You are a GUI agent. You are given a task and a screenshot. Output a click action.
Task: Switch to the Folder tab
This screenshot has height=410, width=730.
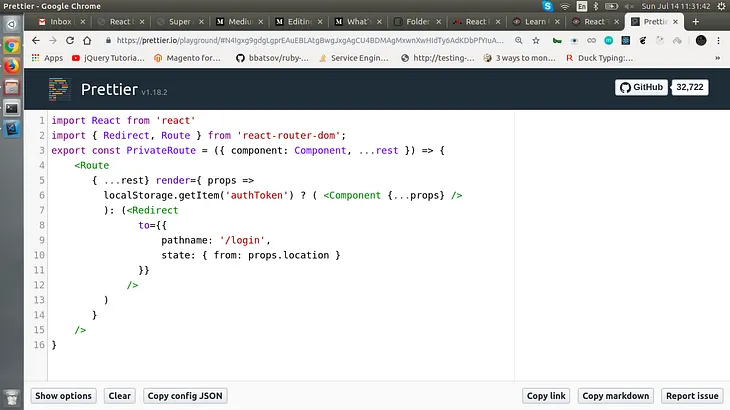pyautogui.click(x=417, y=21)
